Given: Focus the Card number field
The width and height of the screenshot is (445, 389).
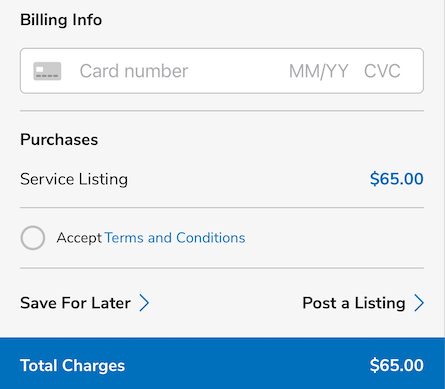Looking at the screenshot, I should point(134,71).
